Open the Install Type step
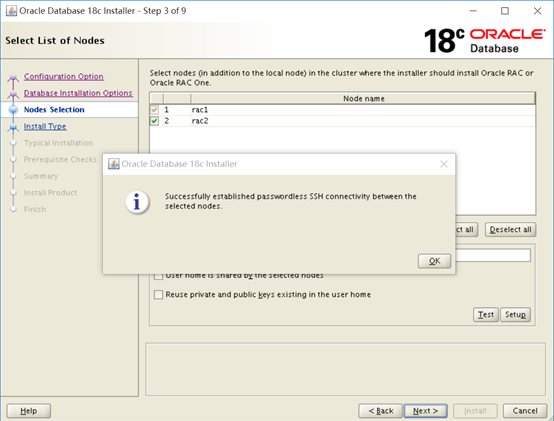This screenshot has width=554, height=421. click(x=45, y=126)
